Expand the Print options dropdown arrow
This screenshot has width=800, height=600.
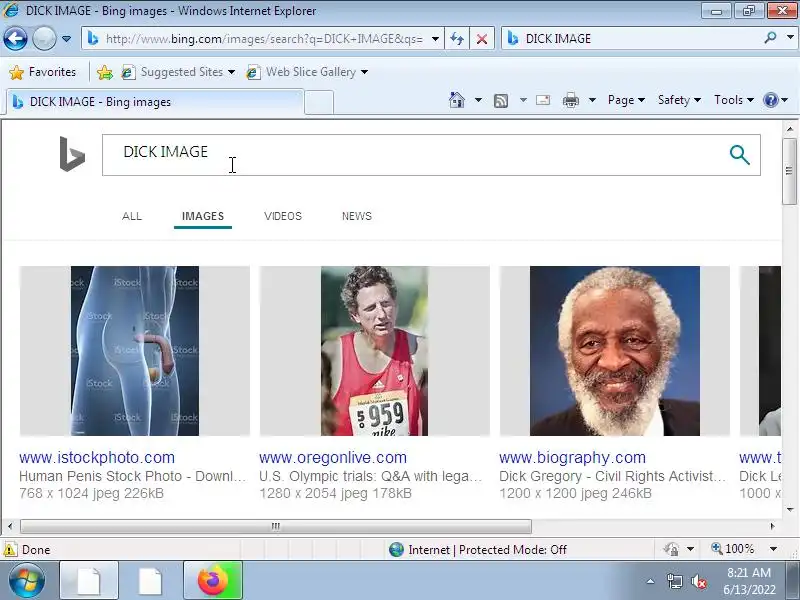tap(592, 100)
